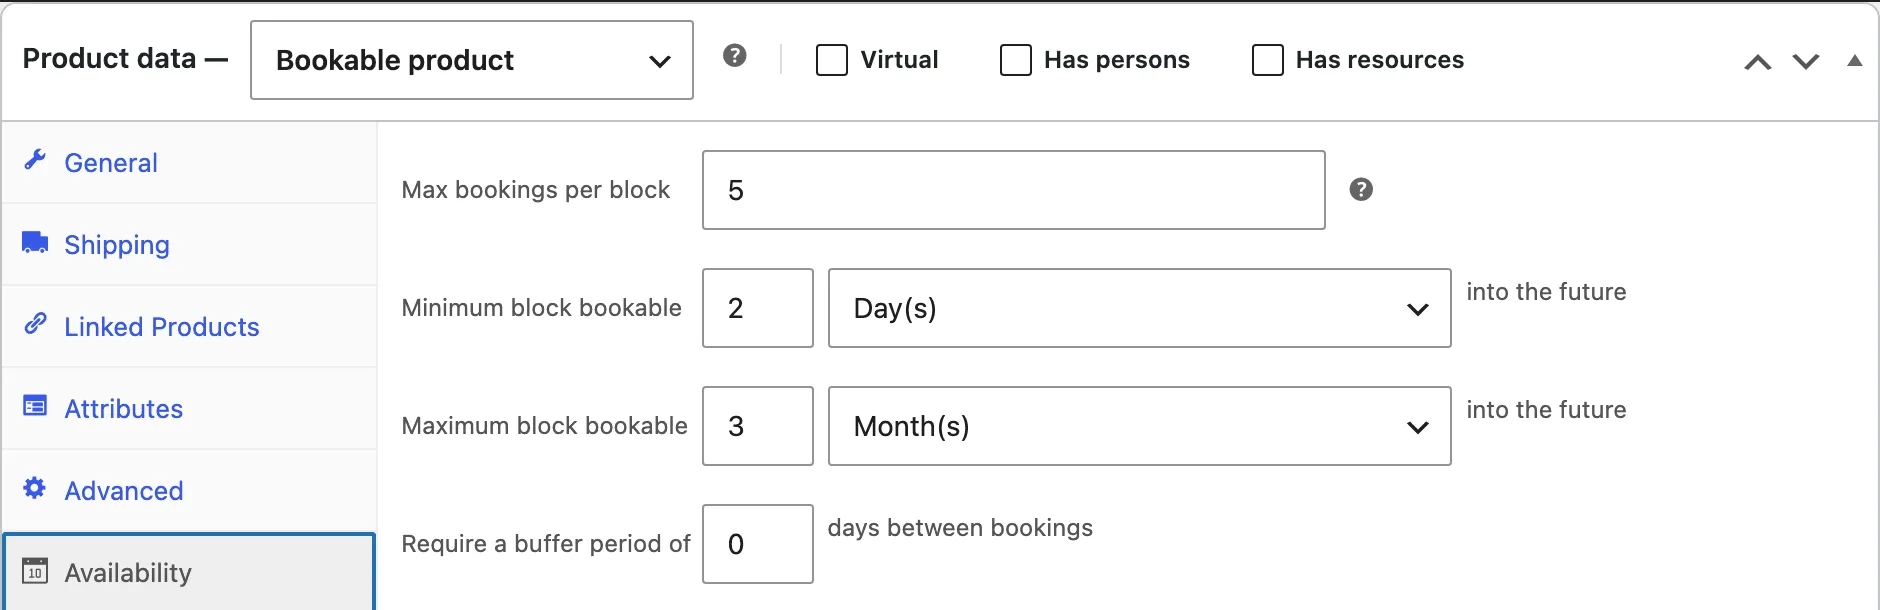Open the Month(s) unit dropdown
Image resolution: width=1880 pixels, height=610 pixels.
point(1140,426)
